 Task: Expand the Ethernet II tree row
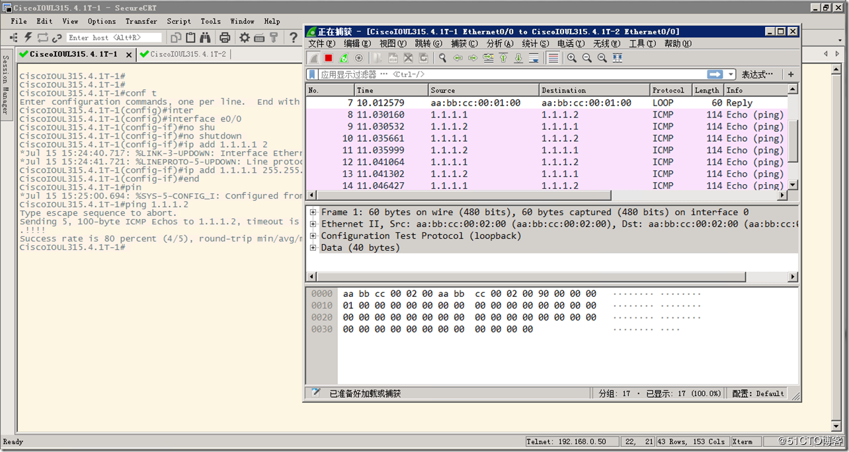313,224
